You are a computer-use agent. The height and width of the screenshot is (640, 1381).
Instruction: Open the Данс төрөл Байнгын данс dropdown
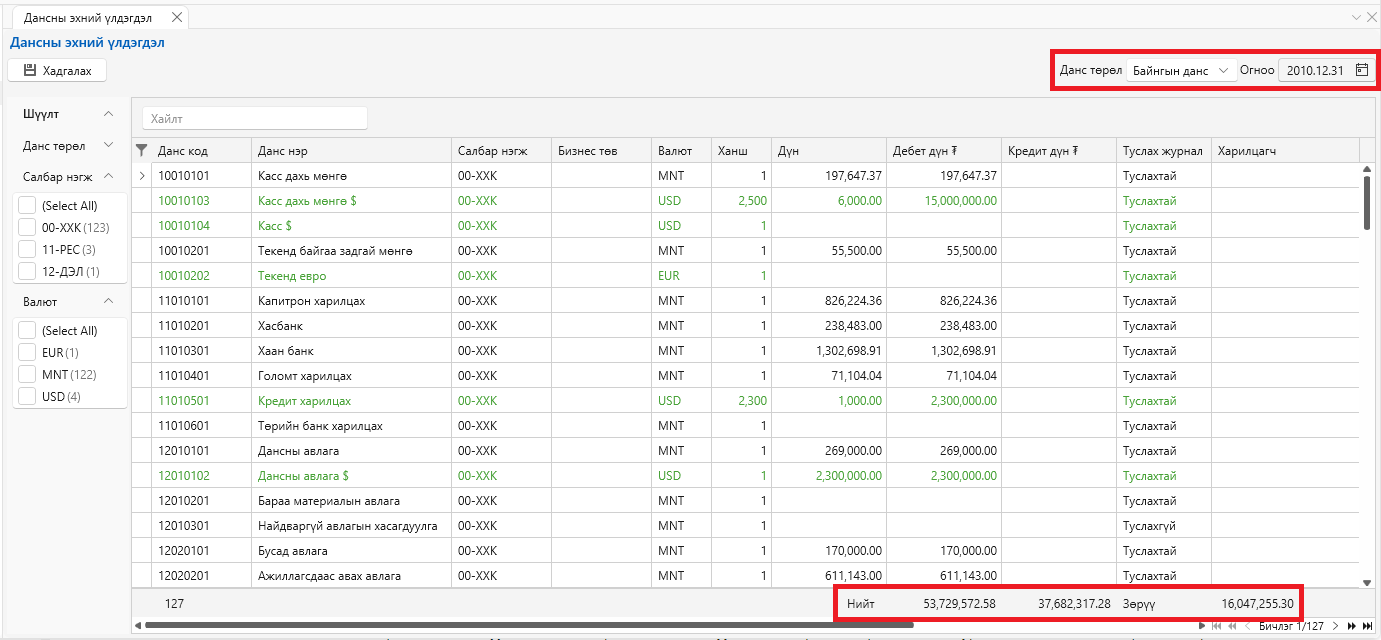(1181, 70)
